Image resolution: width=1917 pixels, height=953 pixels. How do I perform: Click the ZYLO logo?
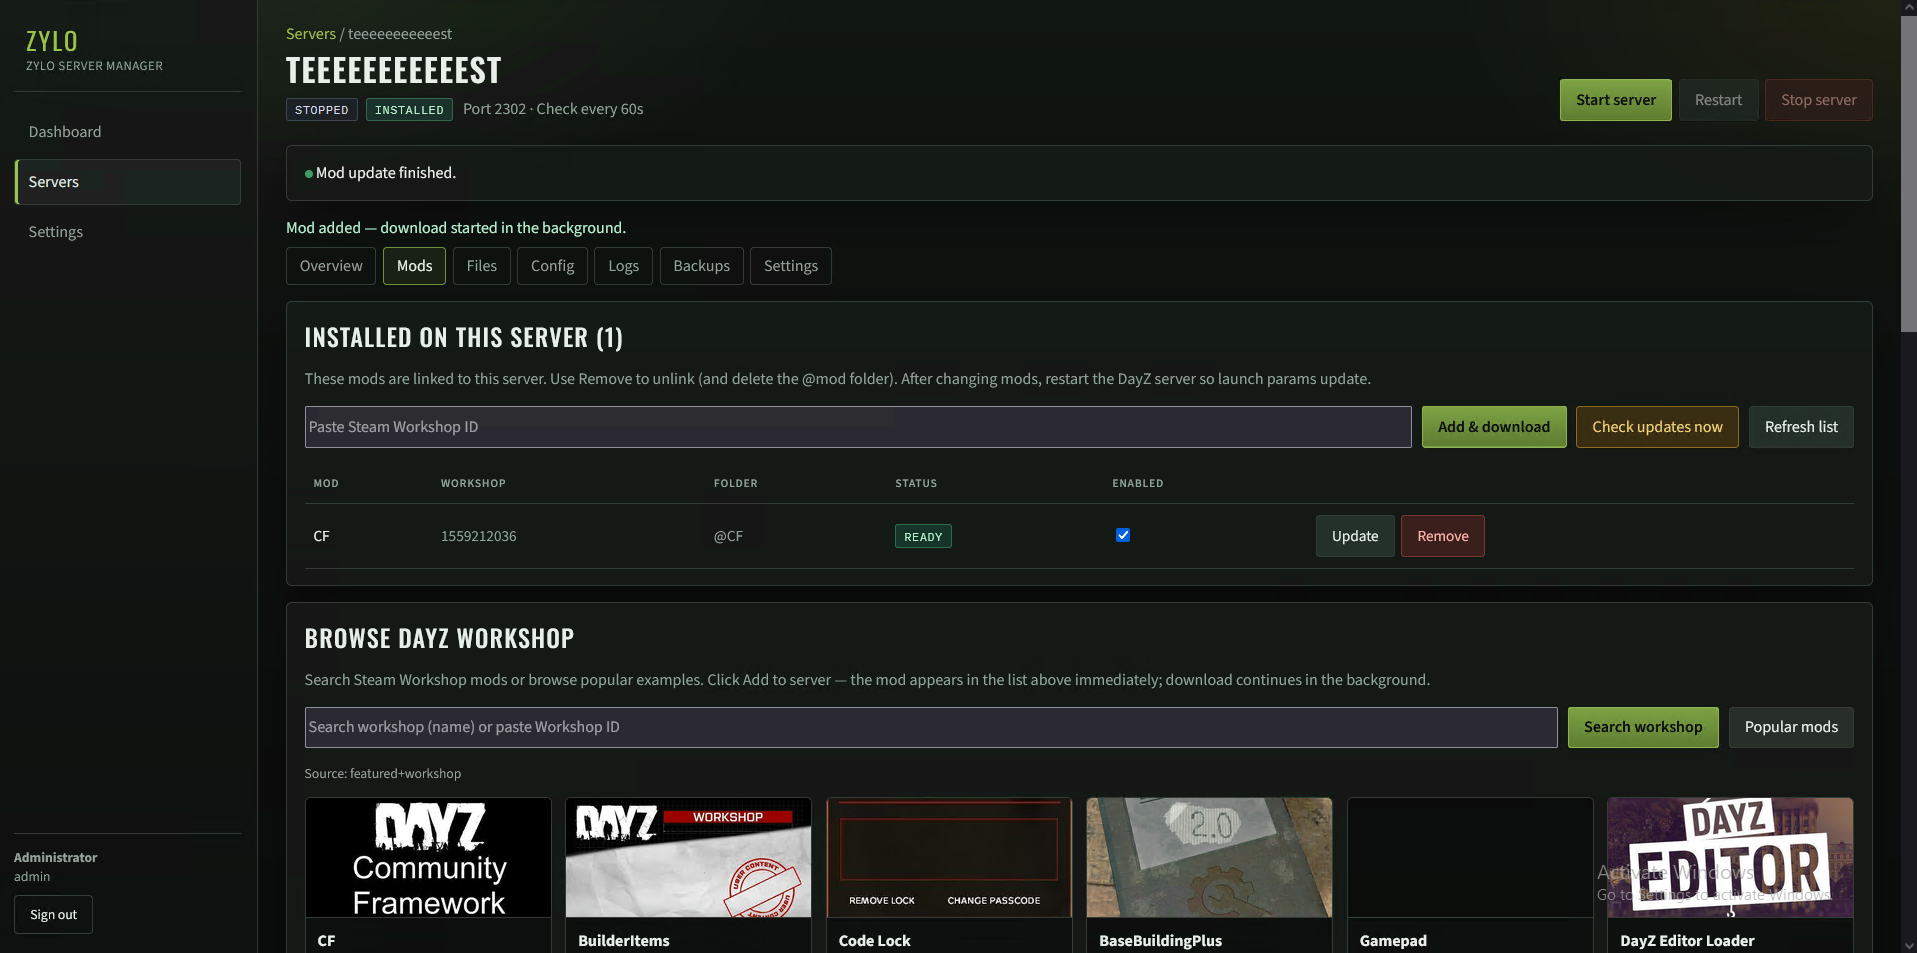pos(52,41)
